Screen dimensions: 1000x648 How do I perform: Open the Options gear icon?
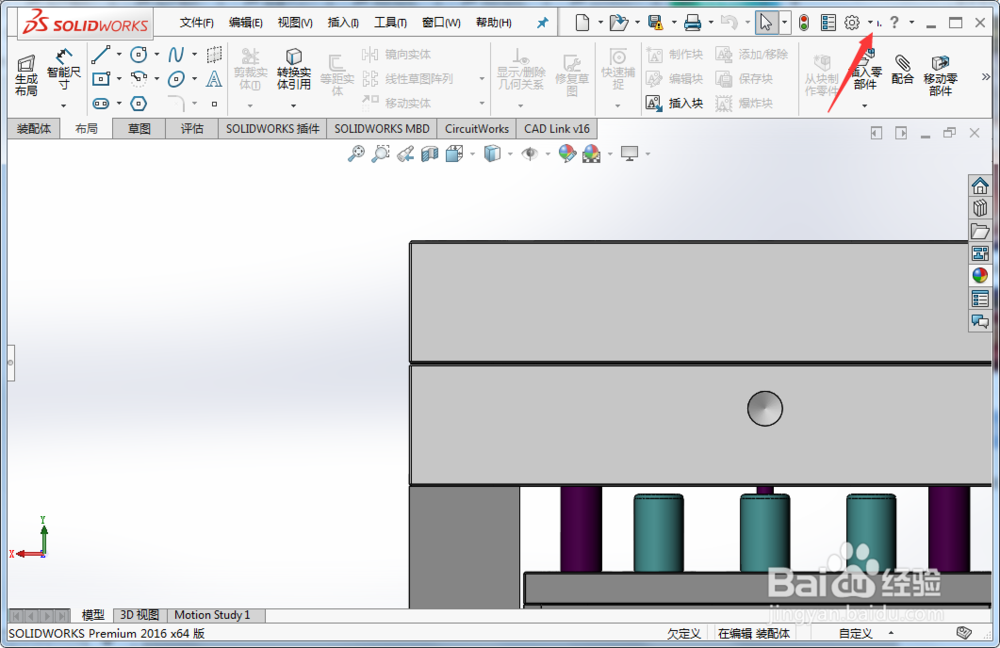click(851, 23)
